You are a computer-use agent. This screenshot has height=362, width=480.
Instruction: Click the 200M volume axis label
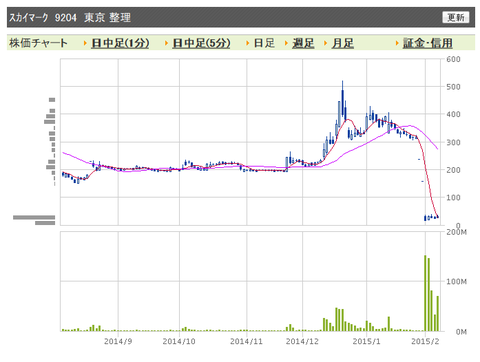[x=457, y=232]
